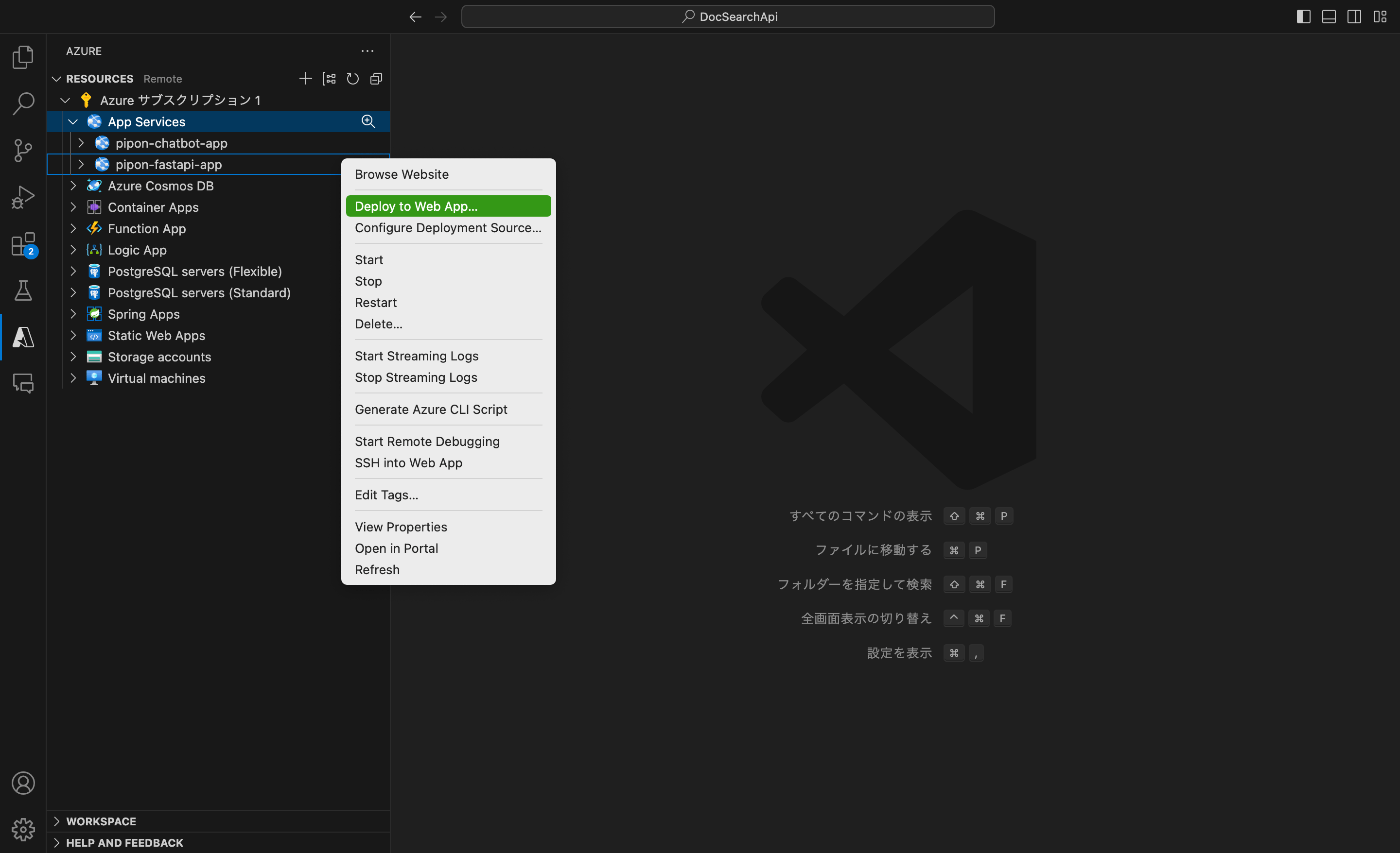Expand the WORKSPACE section
Screen dimensions: 1400x853
[x=57, y=821]
